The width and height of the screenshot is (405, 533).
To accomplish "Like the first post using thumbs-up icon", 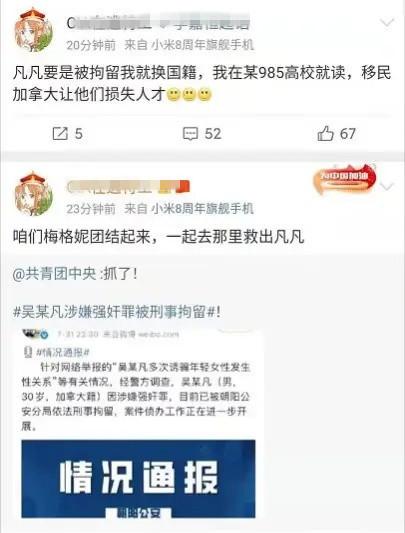I will coord(325,133).
